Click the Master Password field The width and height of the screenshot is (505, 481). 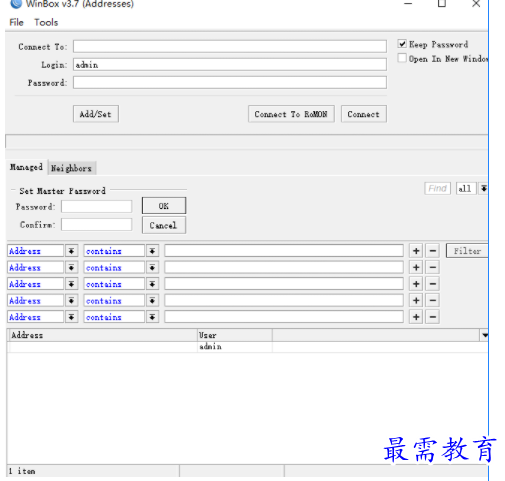click(x=96, y=206)
